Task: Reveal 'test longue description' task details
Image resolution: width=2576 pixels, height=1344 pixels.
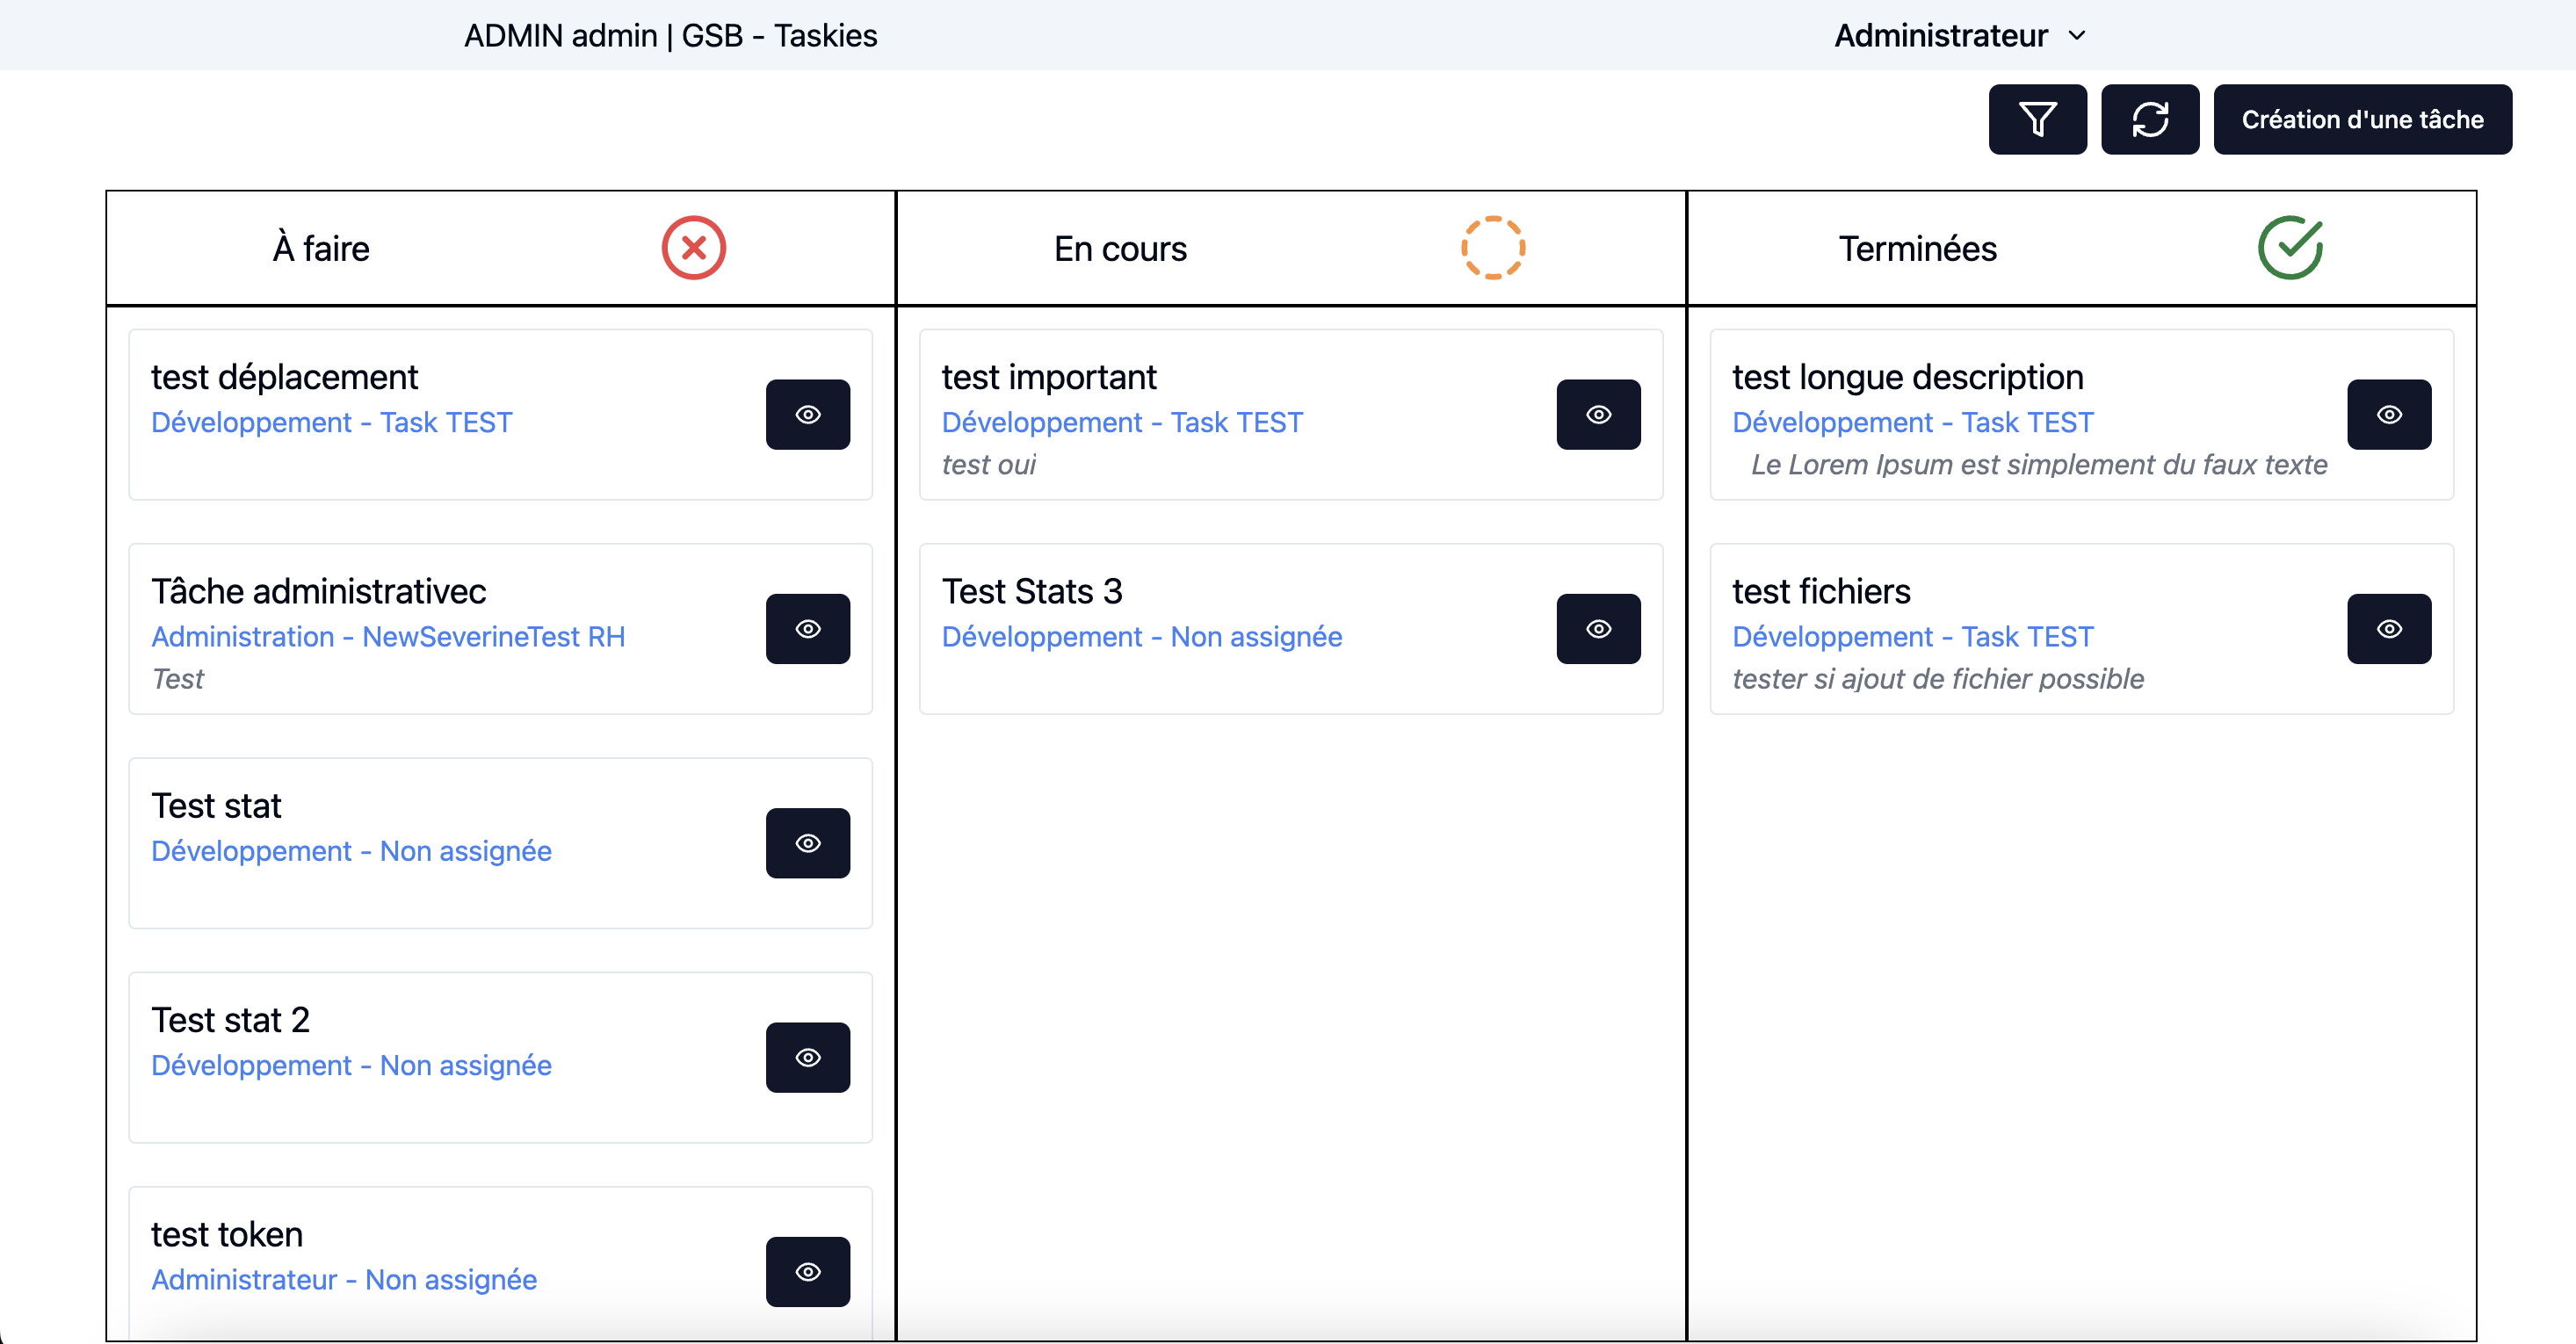Action: [2389, 414]
